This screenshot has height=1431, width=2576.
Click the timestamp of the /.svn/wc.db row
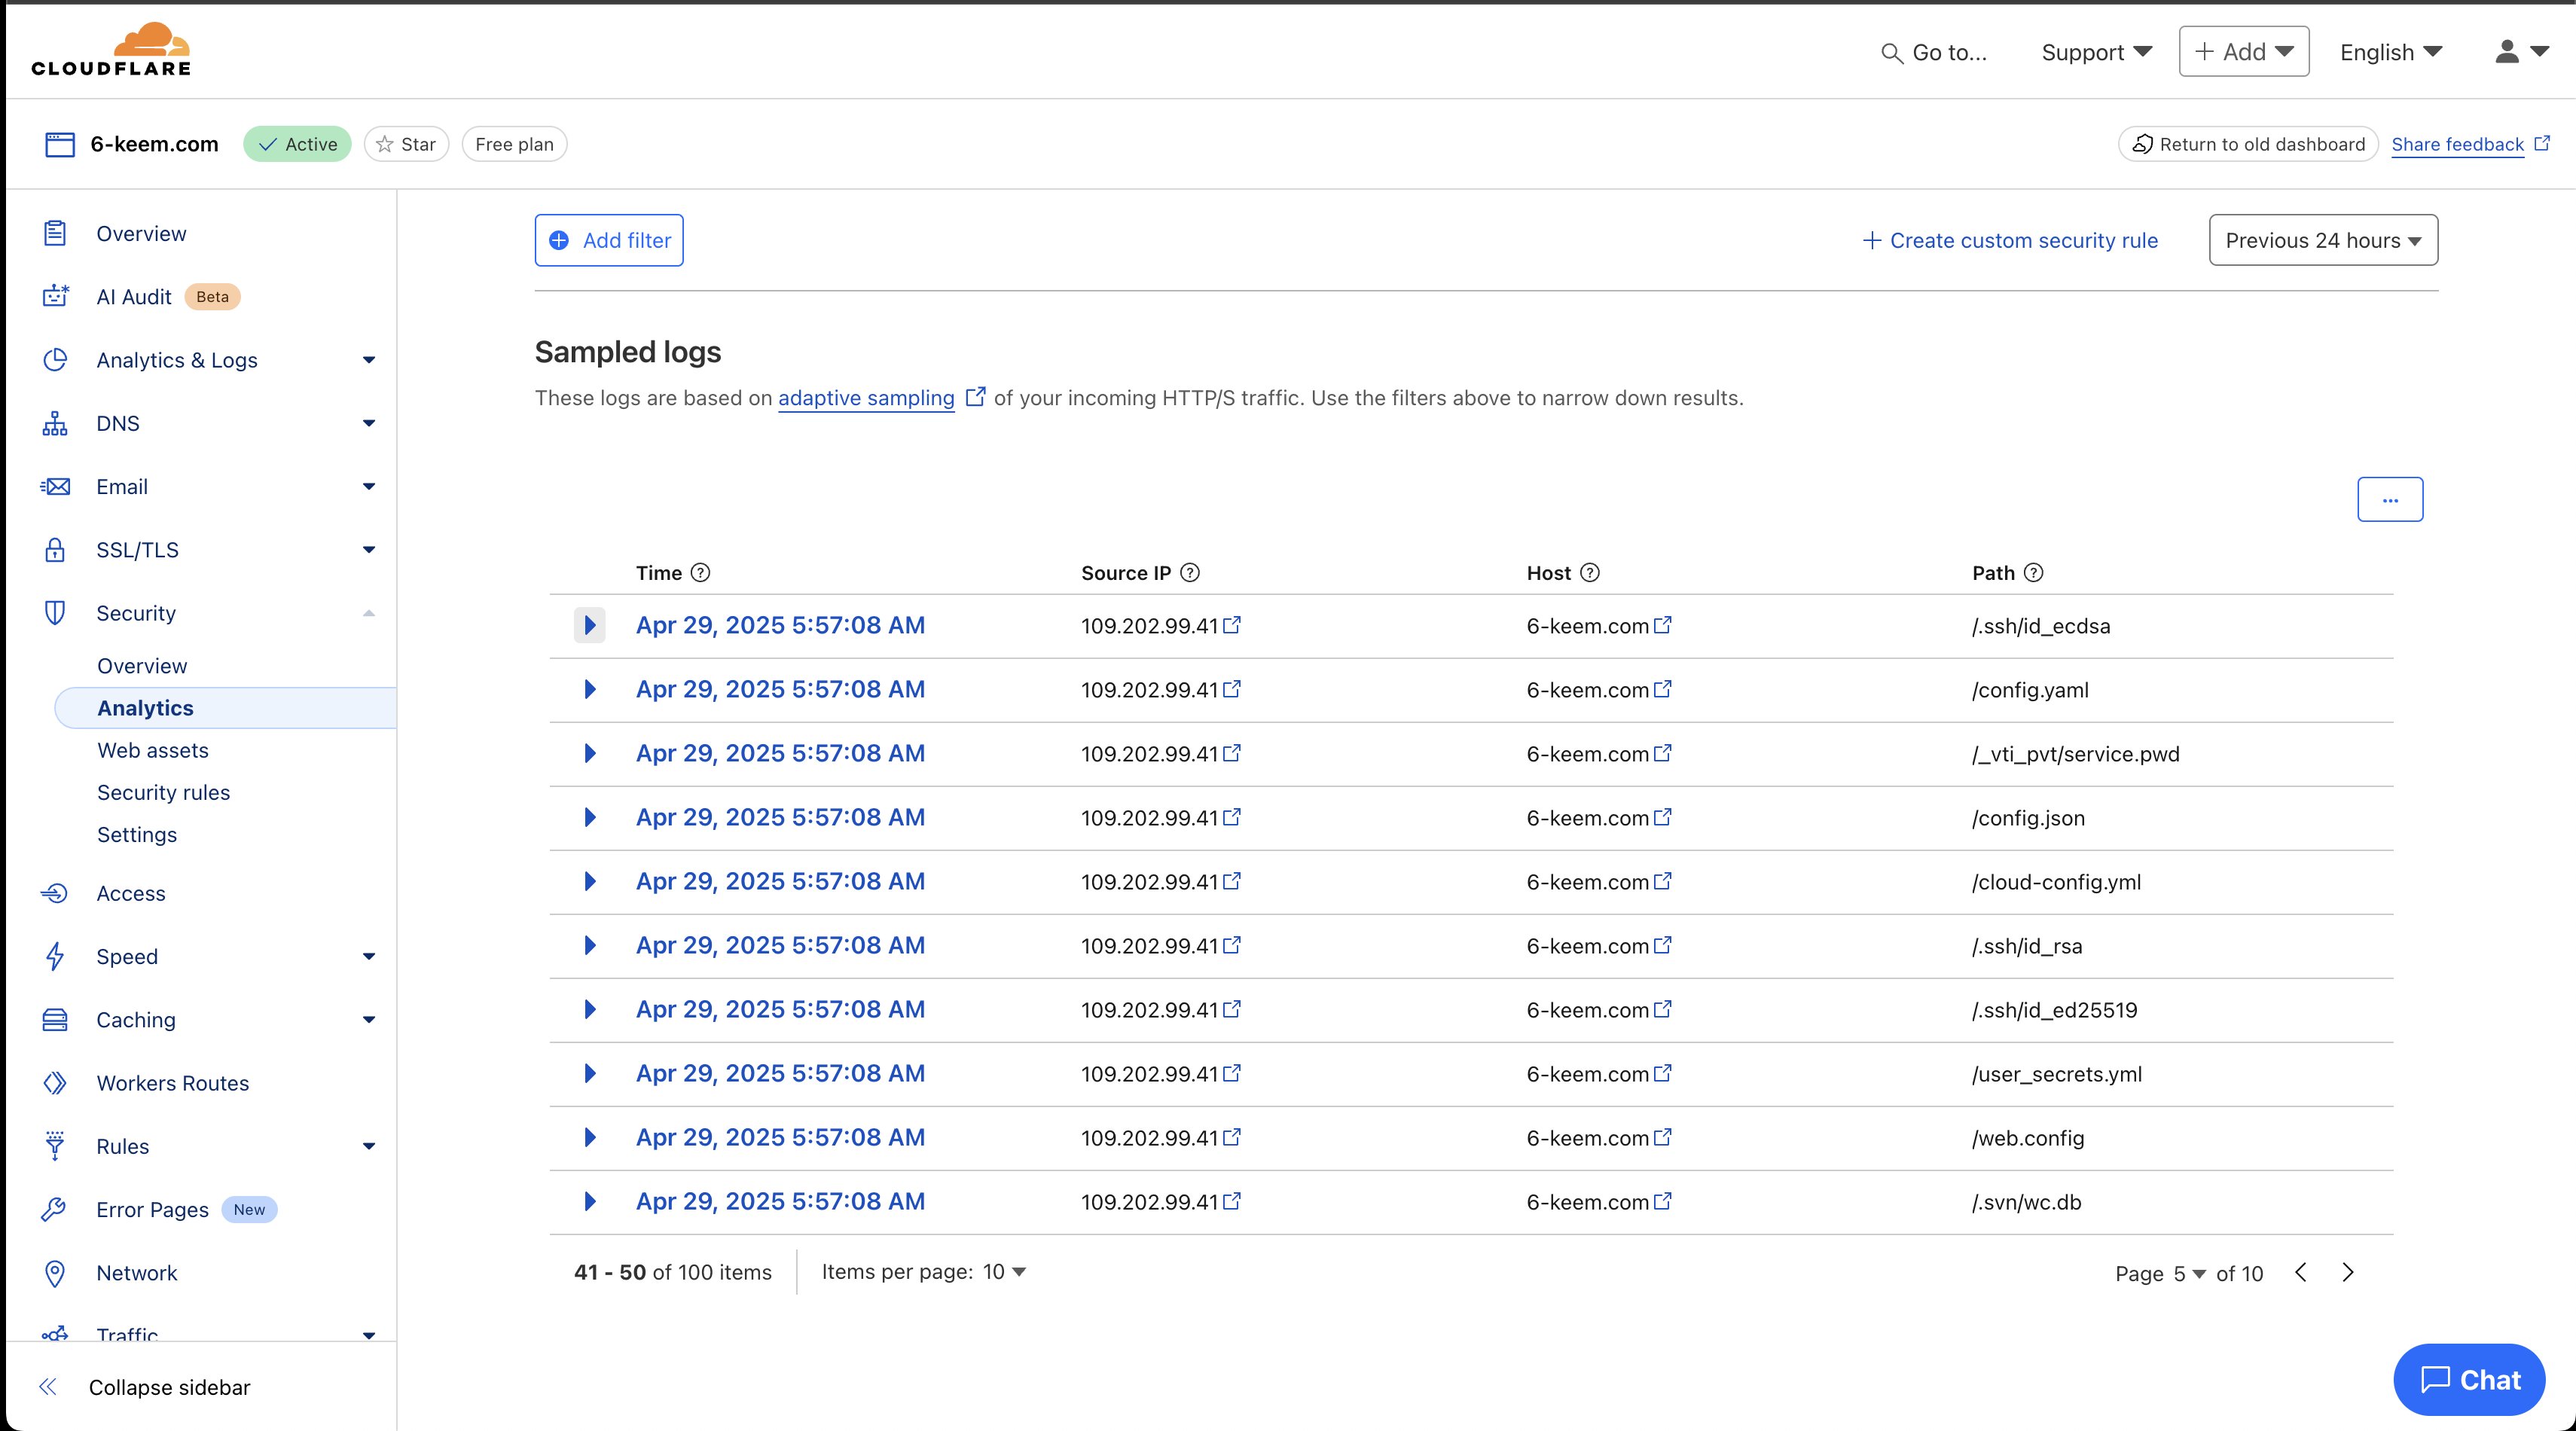coord(780,1201)
